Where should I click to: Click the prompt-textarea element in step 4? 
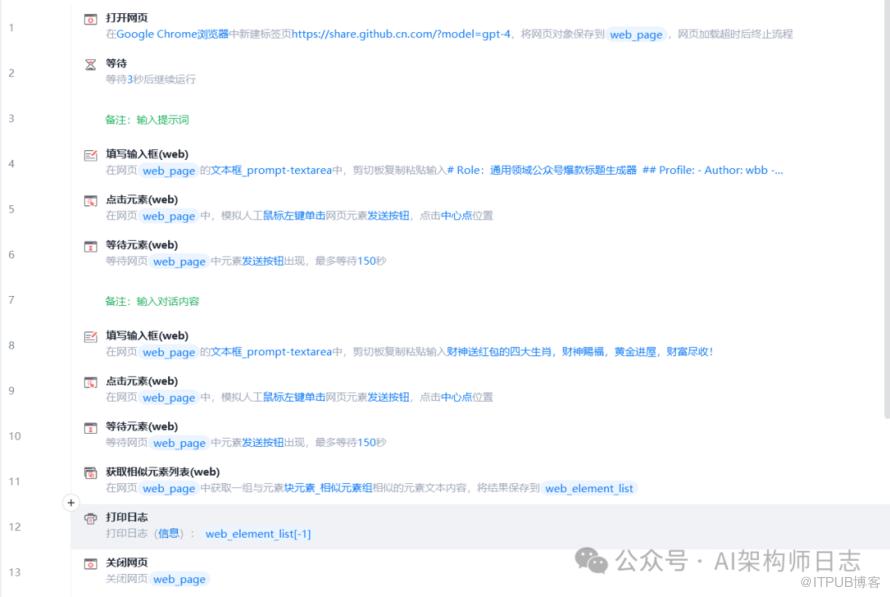tap(271, 170)
